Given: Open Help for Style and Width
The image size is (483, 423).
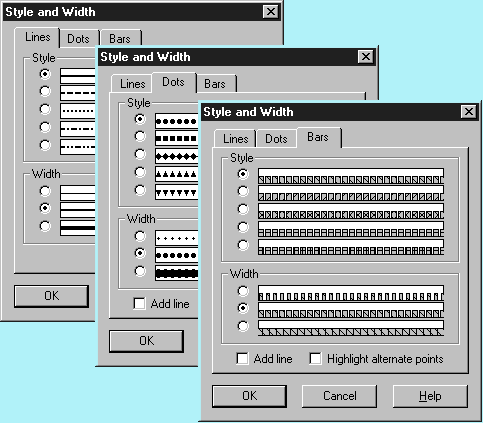Looking at the screenshot, I should coord(430,396).
